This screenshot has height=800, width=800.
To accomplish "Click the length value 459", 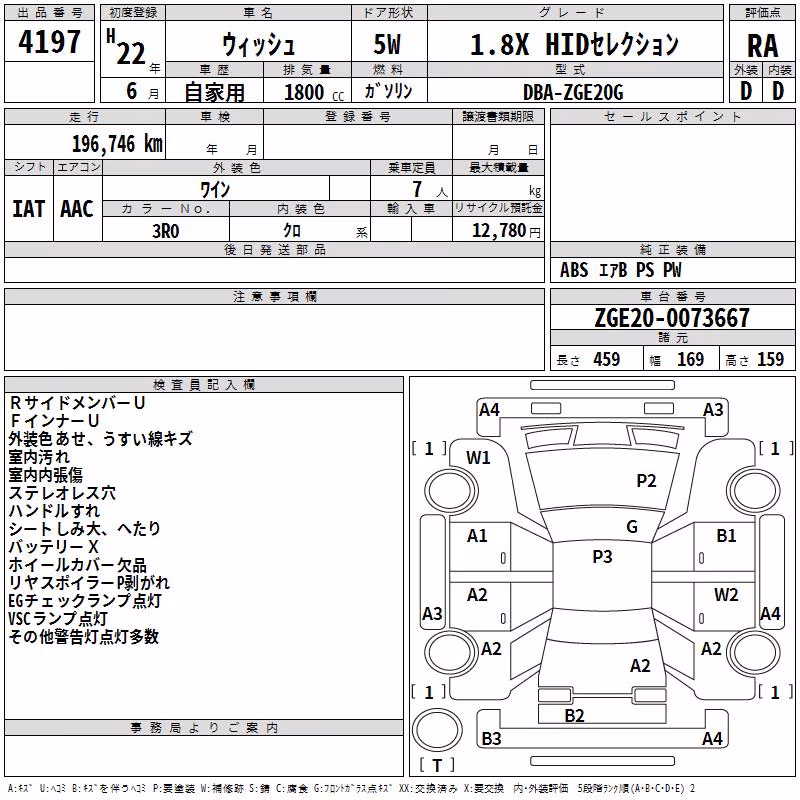I will (x=607, y=359).
